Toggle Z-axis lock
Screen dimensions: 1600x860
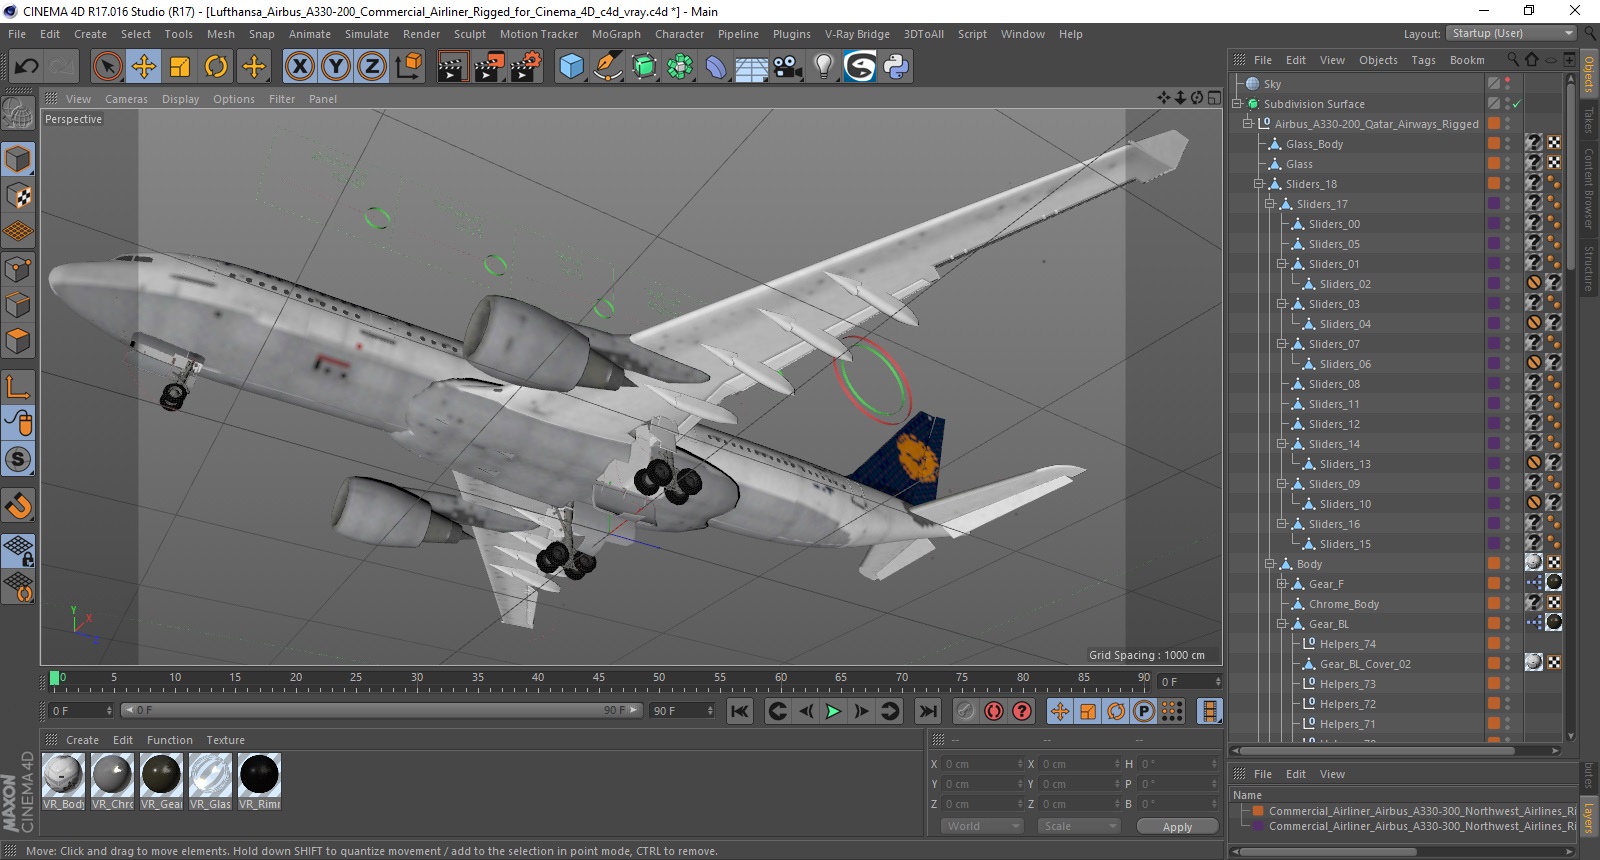372,67
